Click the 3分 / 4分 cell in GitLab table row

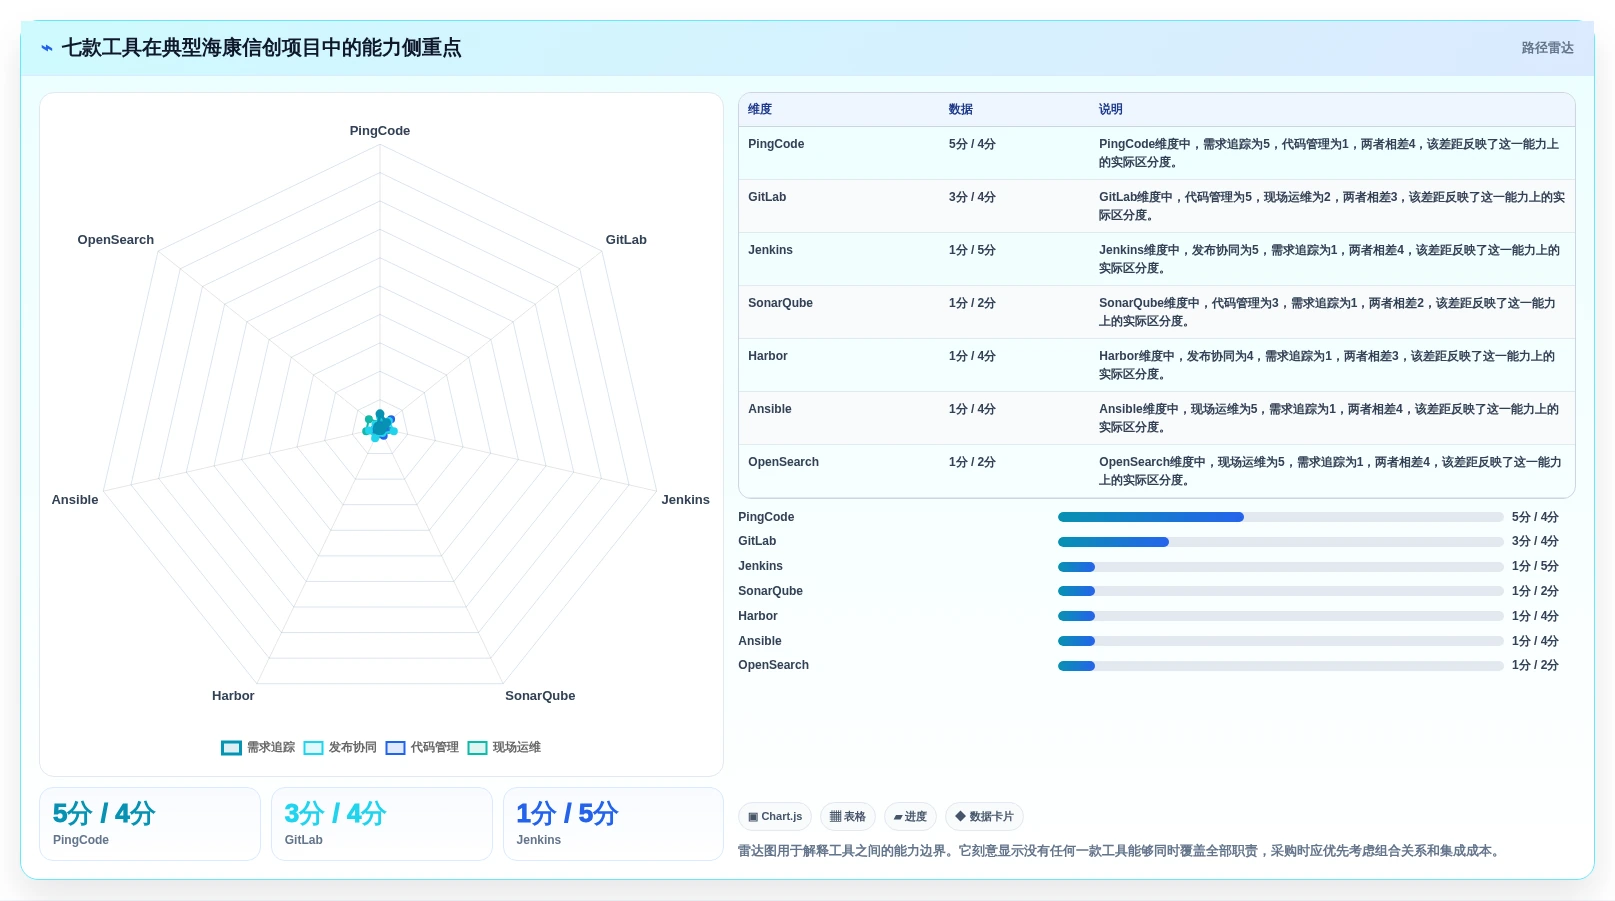point(972,197)
